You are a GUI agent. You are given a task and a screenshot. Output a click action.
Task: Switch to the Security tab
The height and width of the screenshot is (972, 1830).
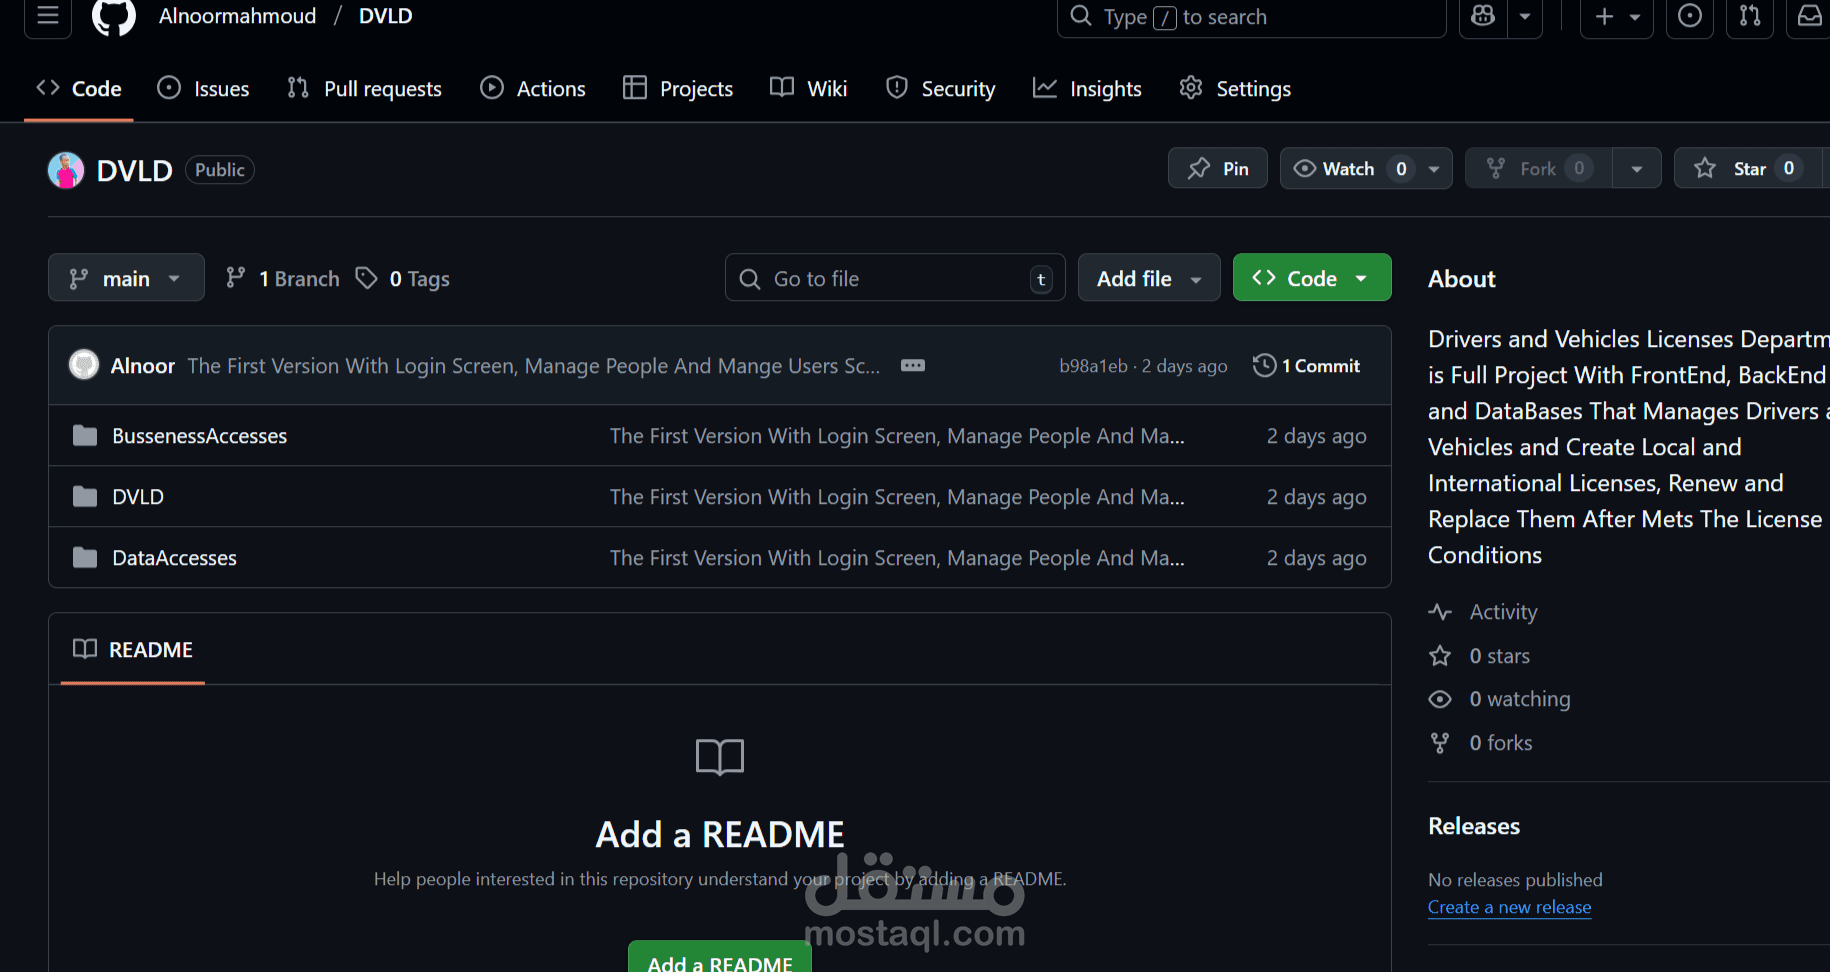[x=941, y=89]
